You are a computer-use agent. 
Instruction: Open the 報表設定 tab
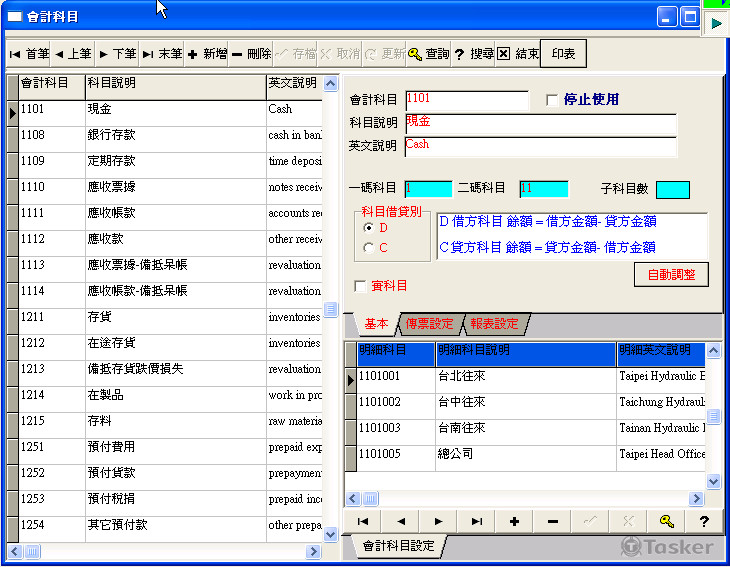pos(494,324)
